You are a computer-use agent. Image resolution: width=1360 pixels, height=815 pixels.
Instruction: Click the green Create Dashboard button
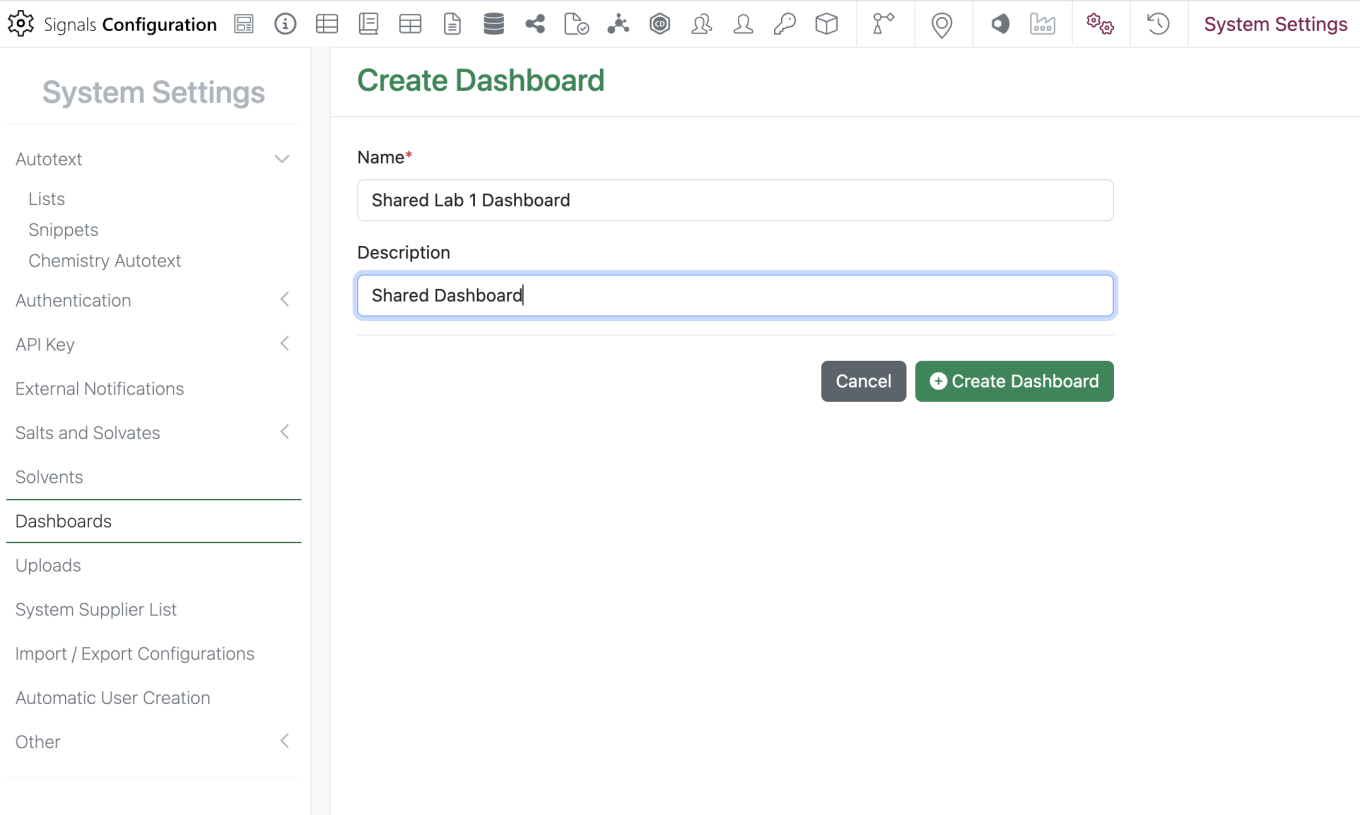point(1014,381)
